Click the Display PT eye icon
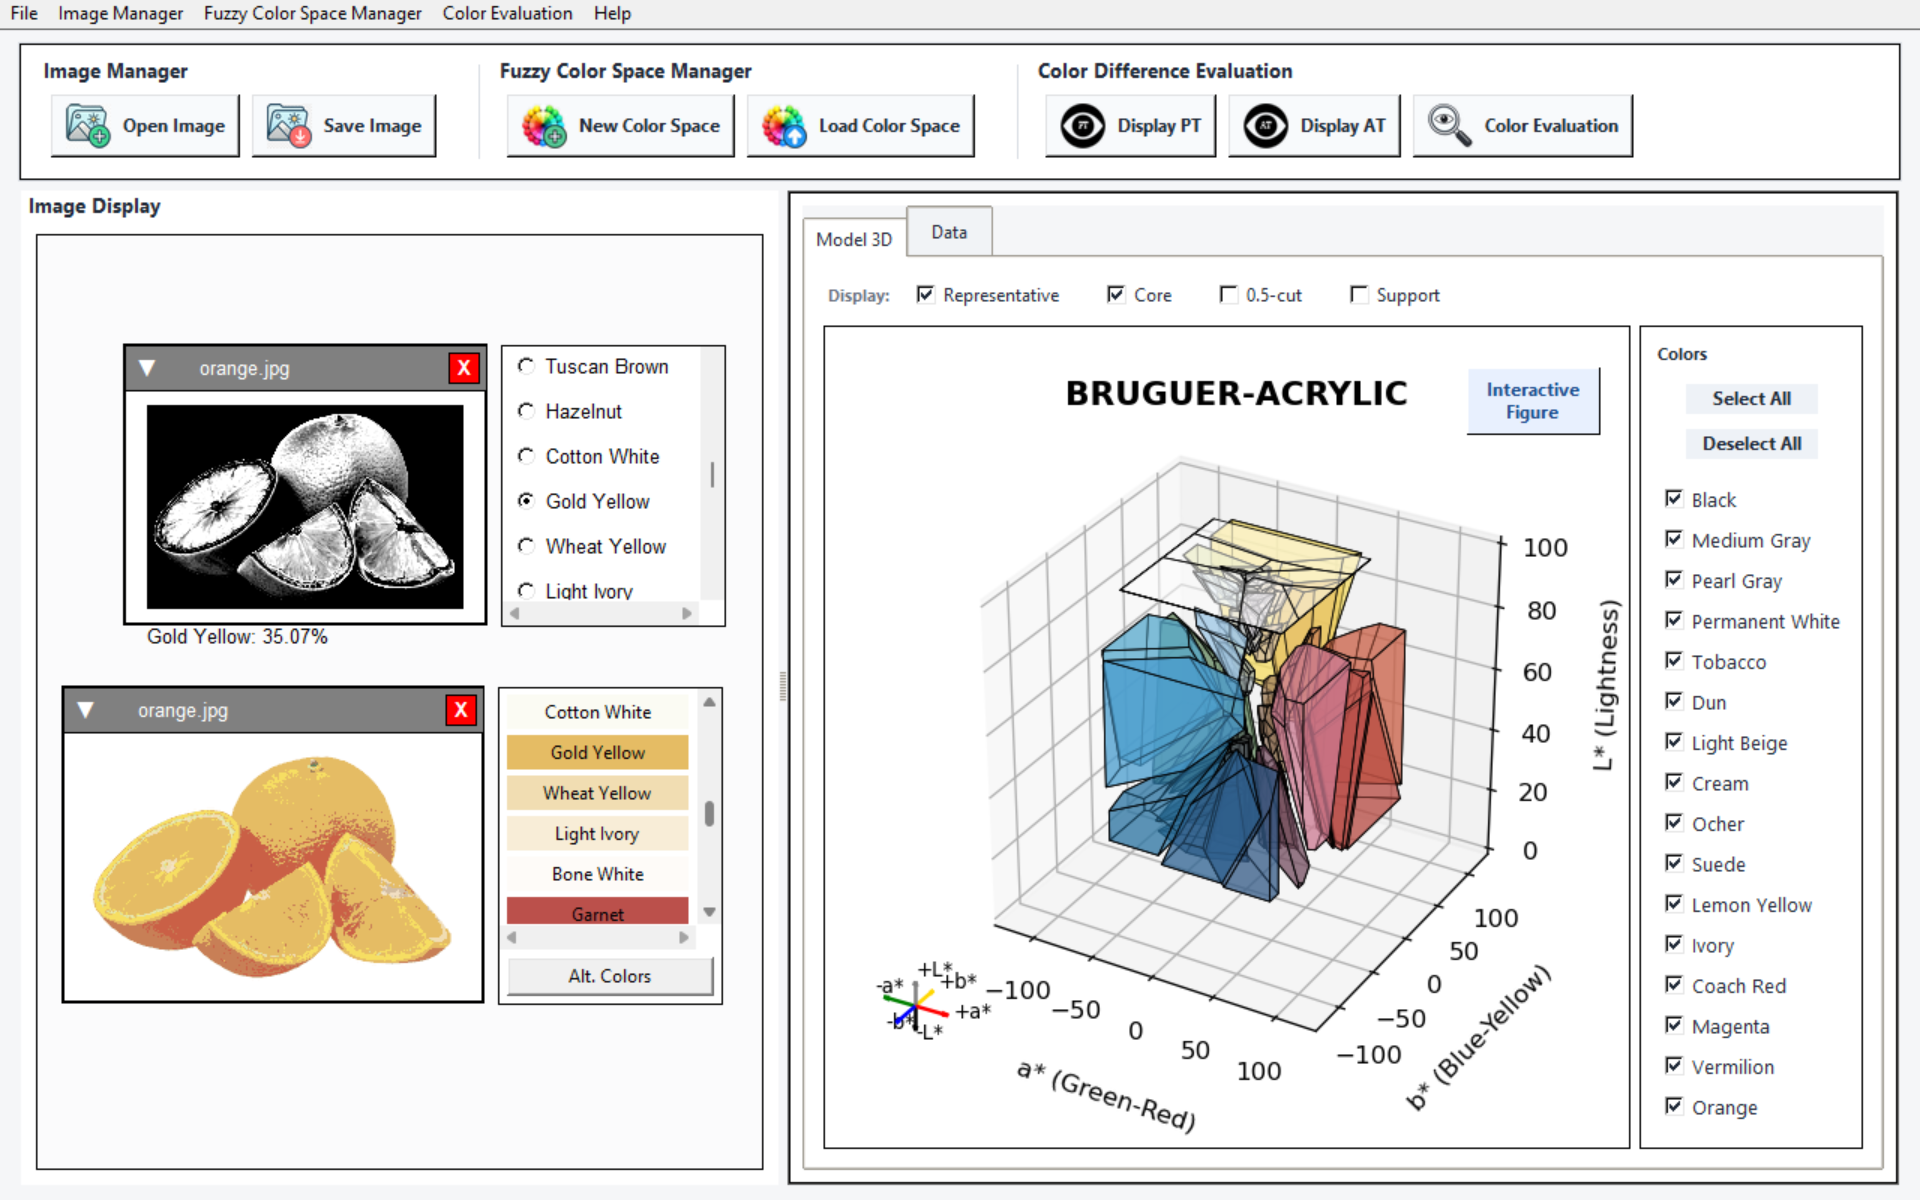The width and height of the screenshot is (1920, 1200). 1083,126
